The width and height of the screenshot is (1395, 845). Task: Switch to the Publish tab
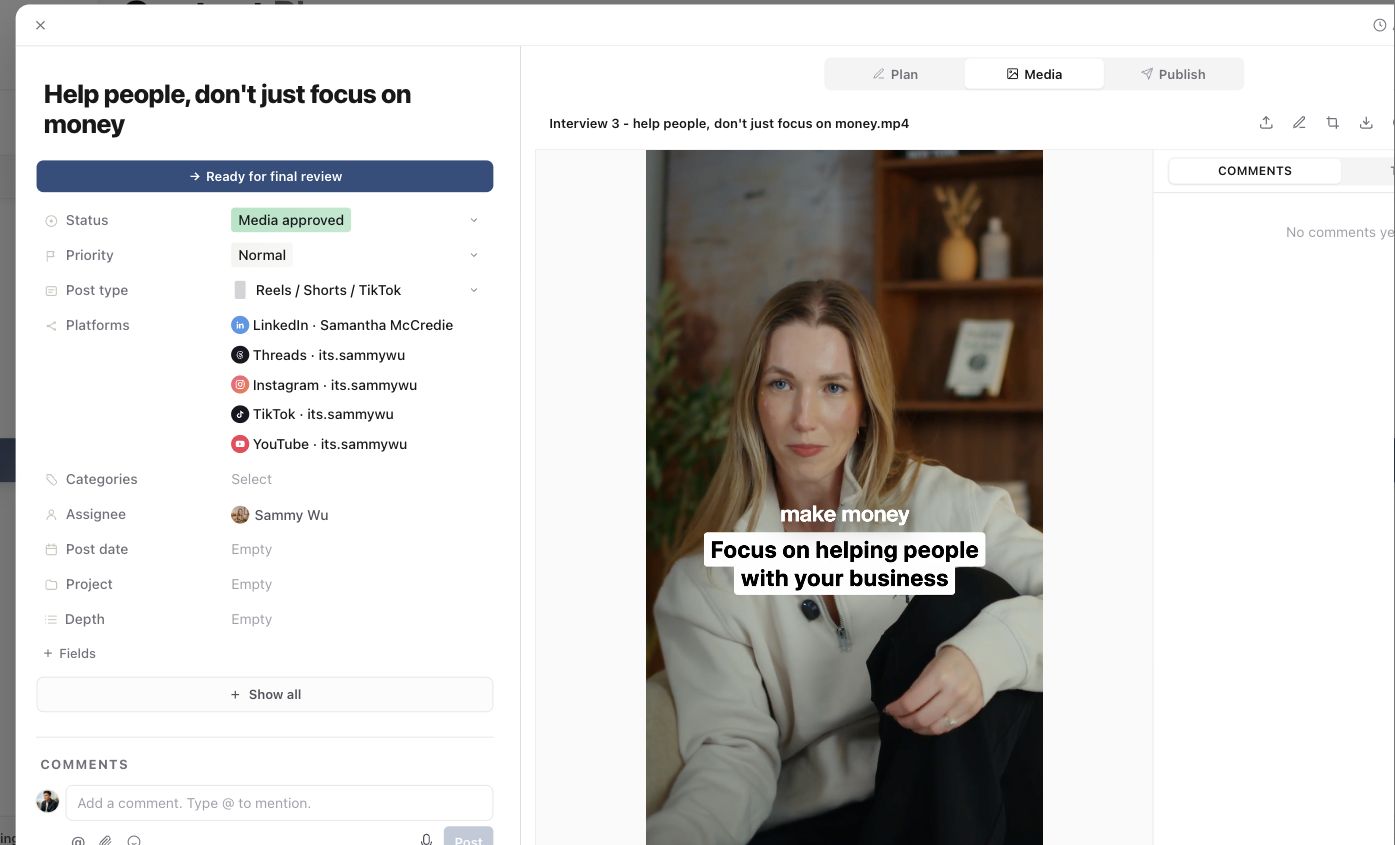click(x=1173, y=74)
